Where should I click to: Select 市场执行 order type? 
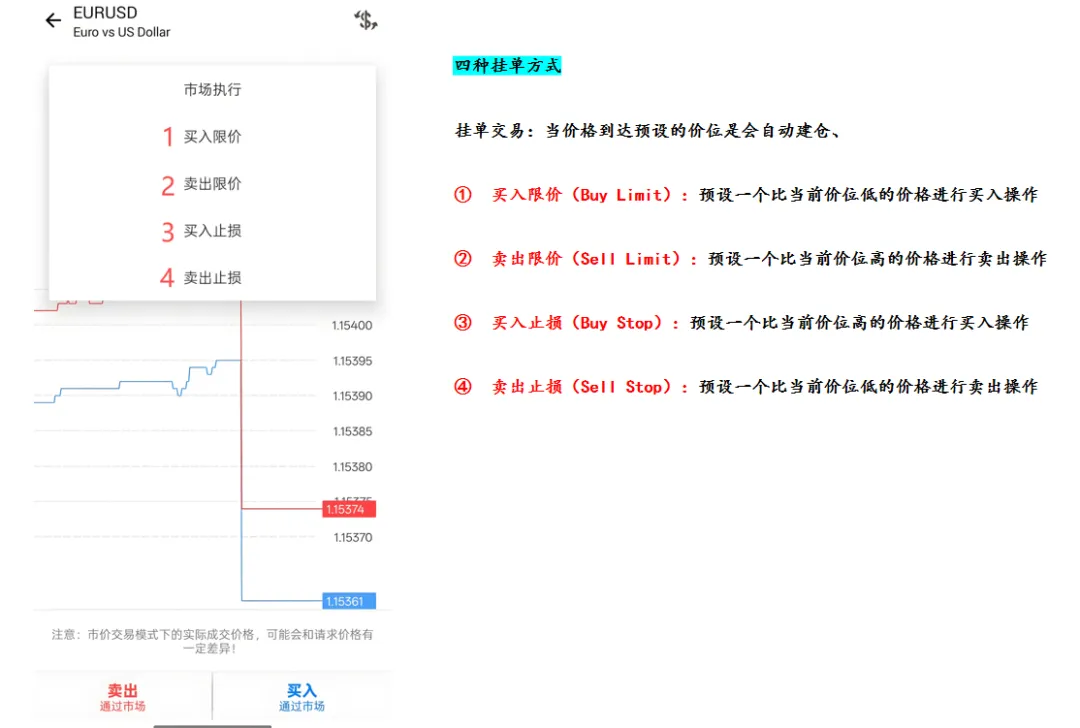click(x=212, y=90)
